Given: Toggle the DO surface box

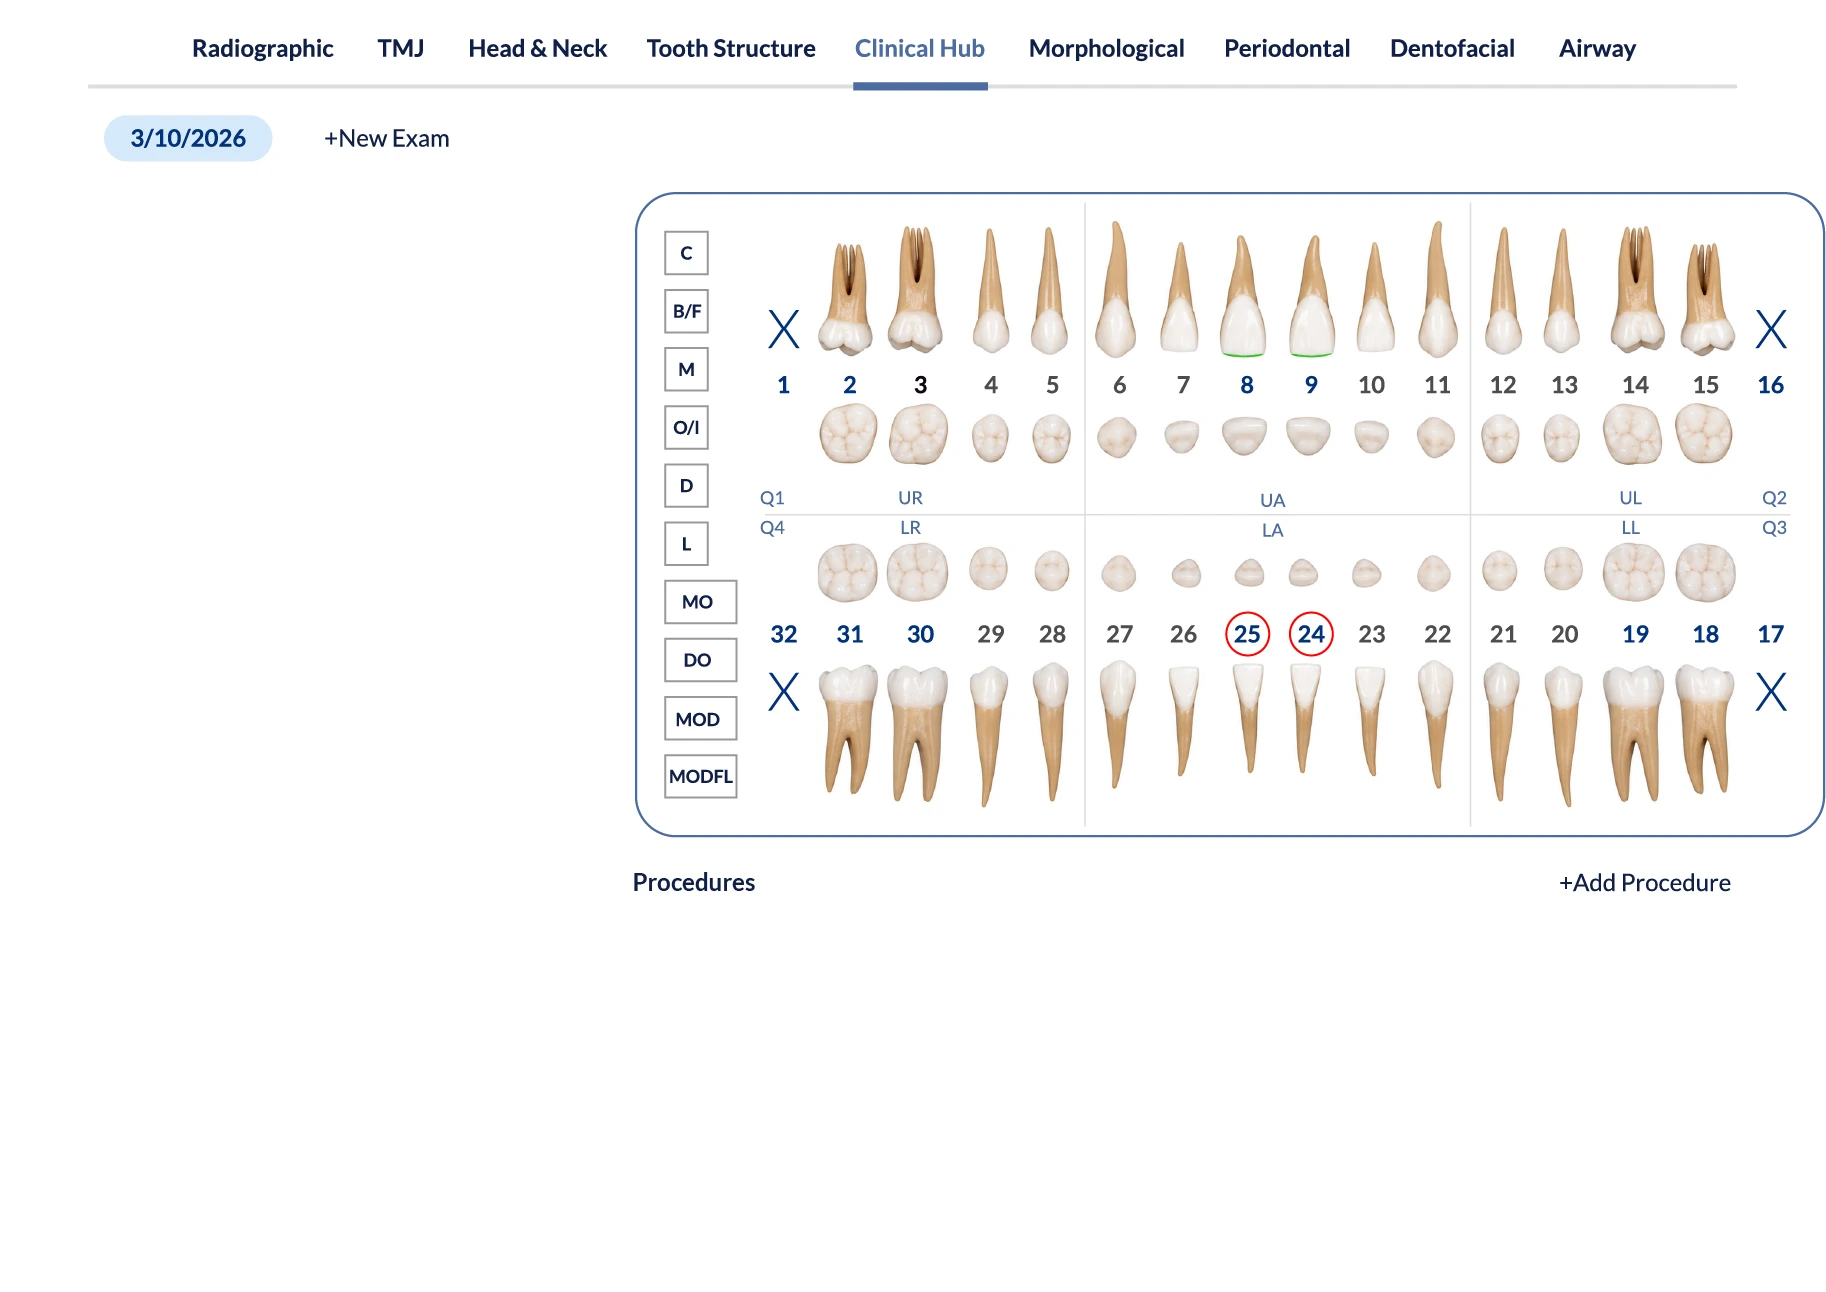Looking at the screenshot, I should (700, 660).
